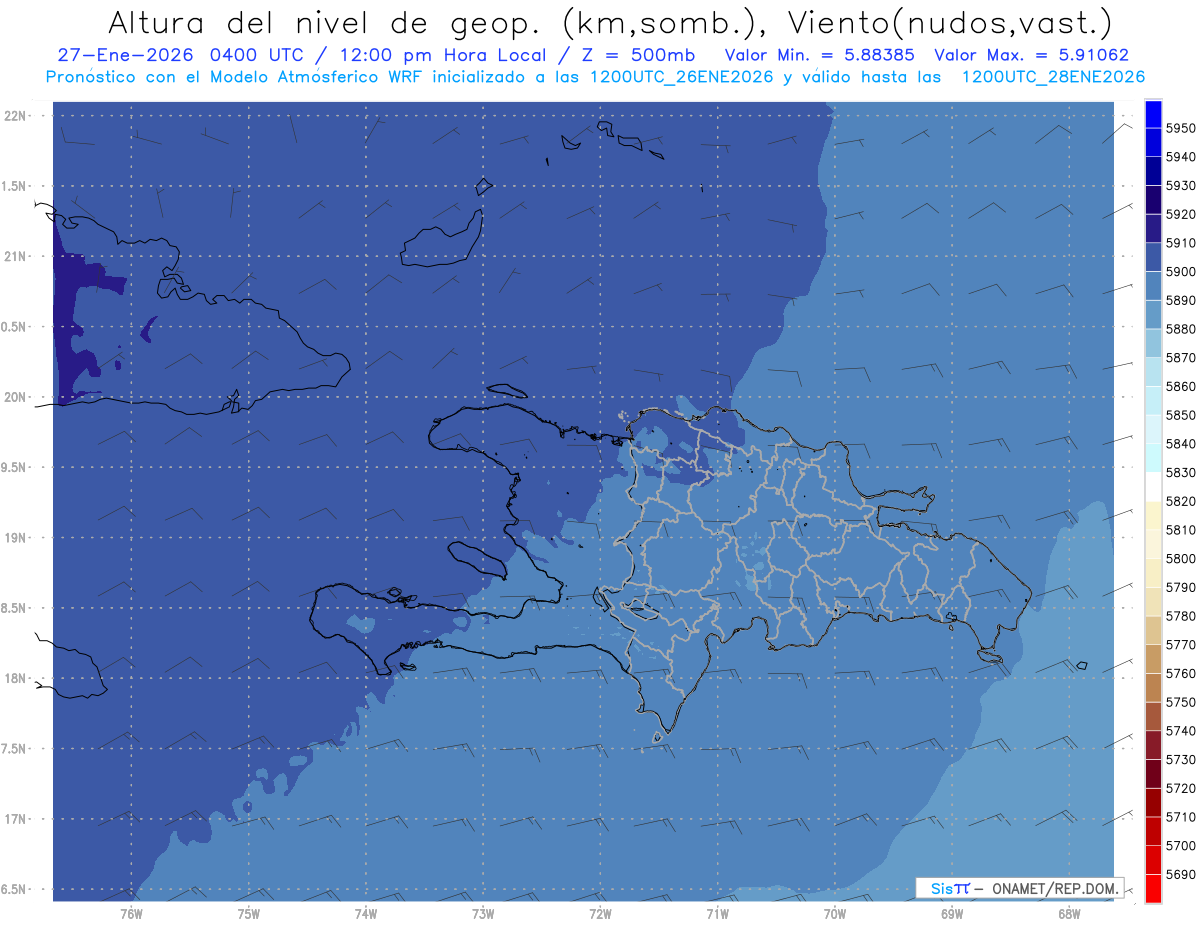The height and width of the screenshot is (927, 1200).
Task: Click the '5760' color bar value
Action: [1180, 674]
